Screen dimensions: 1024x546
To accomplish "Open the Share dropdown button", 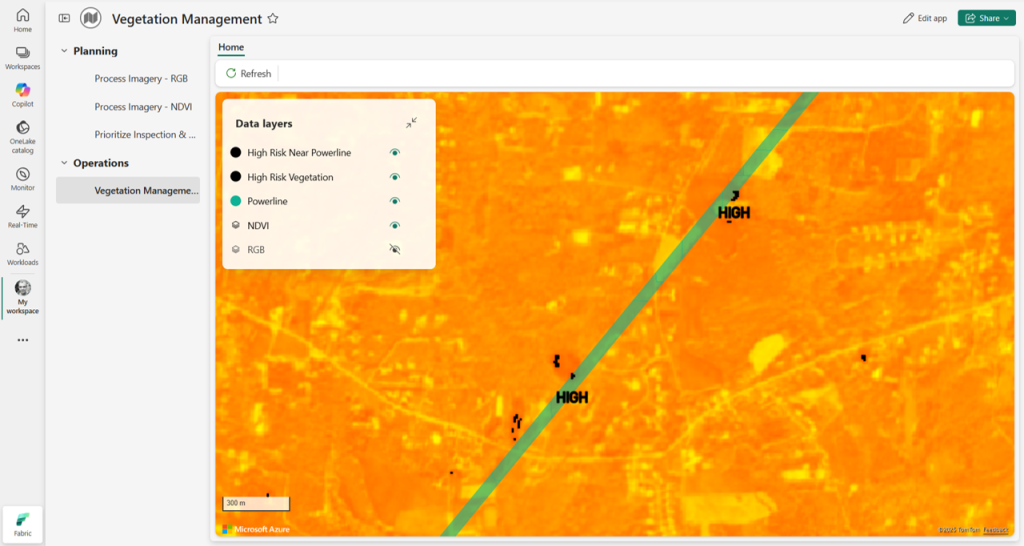I will [987, 18].
